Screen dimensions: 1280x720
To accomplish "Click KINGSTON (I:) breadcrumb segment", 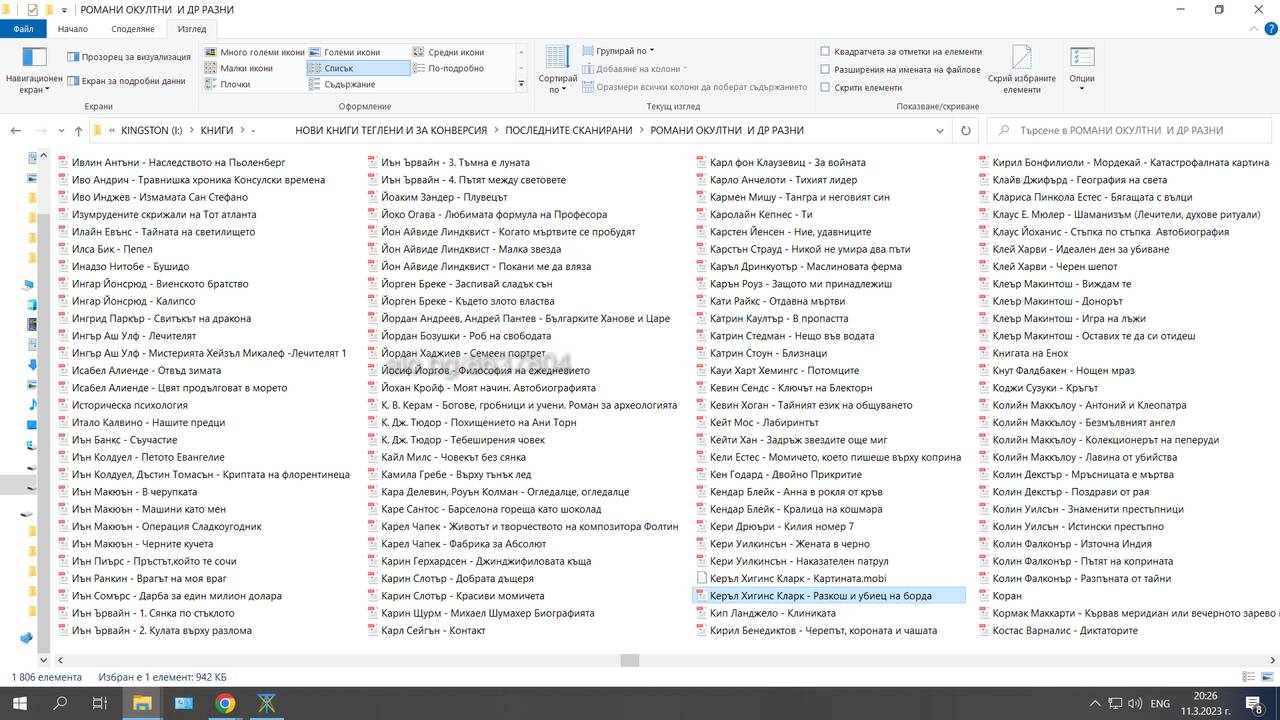I will click(x=152, y=130).
